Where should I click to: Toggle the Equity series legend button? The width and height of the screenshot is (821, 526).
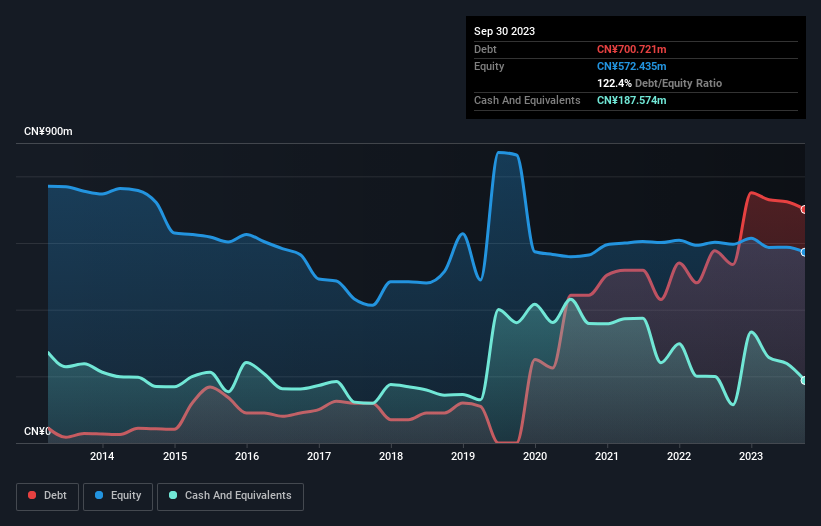[118, 496]
